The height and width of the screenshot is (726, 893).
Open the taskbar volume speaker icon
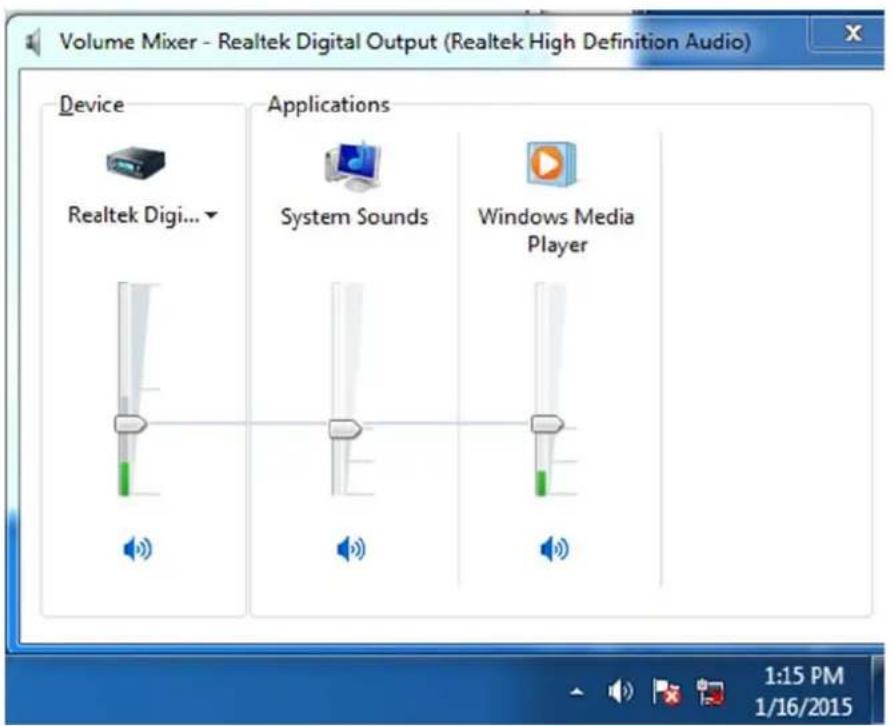point(620,692)
